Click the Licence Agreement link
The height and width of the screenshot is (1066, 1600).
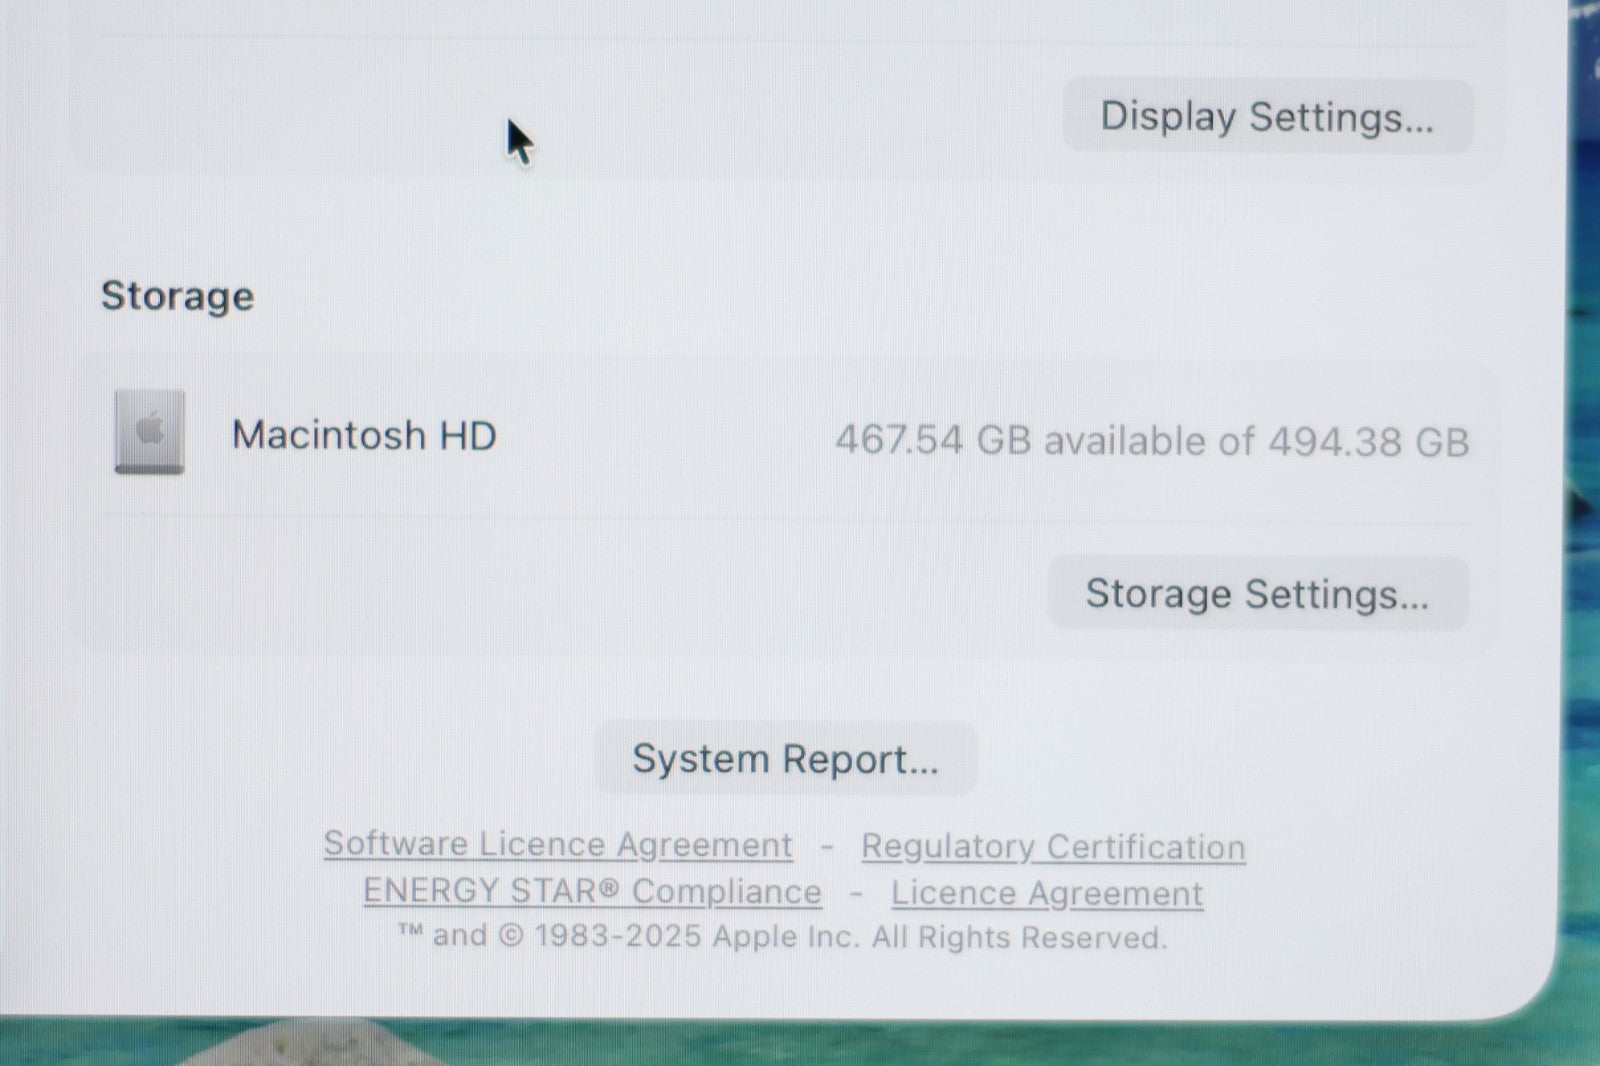coord(1046,893)
